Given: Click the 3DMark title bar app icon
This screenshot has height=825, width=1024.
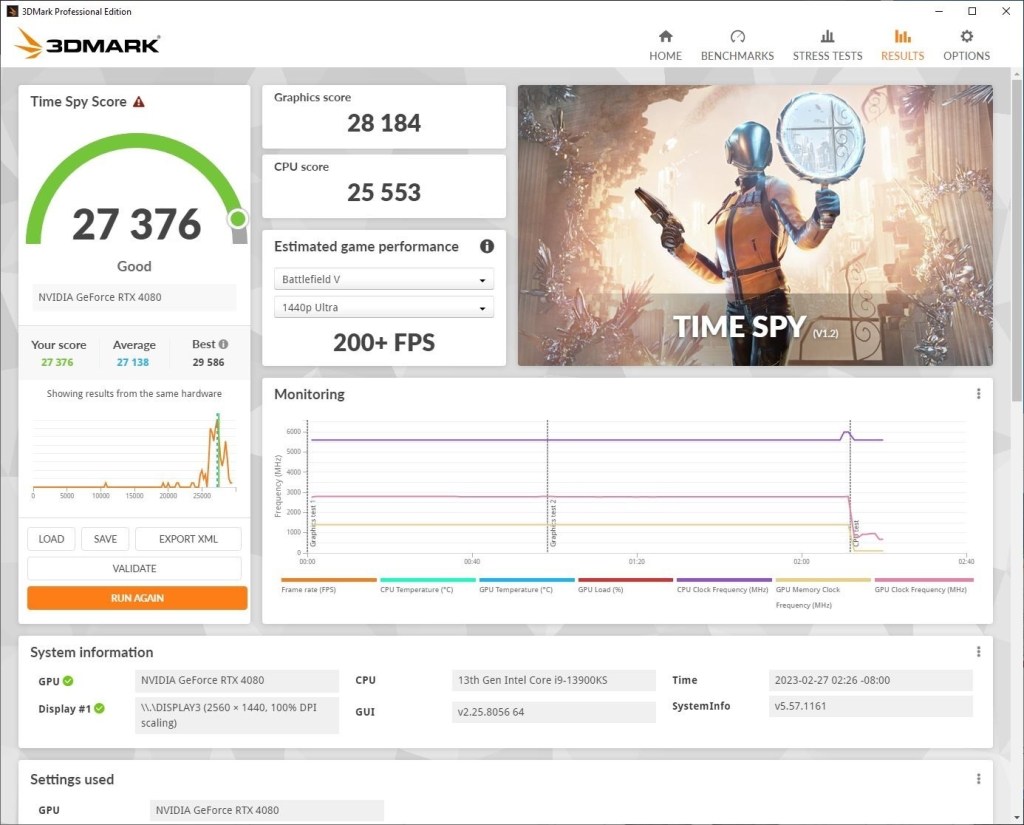Looking at the screenshot, I should [12, 11].
